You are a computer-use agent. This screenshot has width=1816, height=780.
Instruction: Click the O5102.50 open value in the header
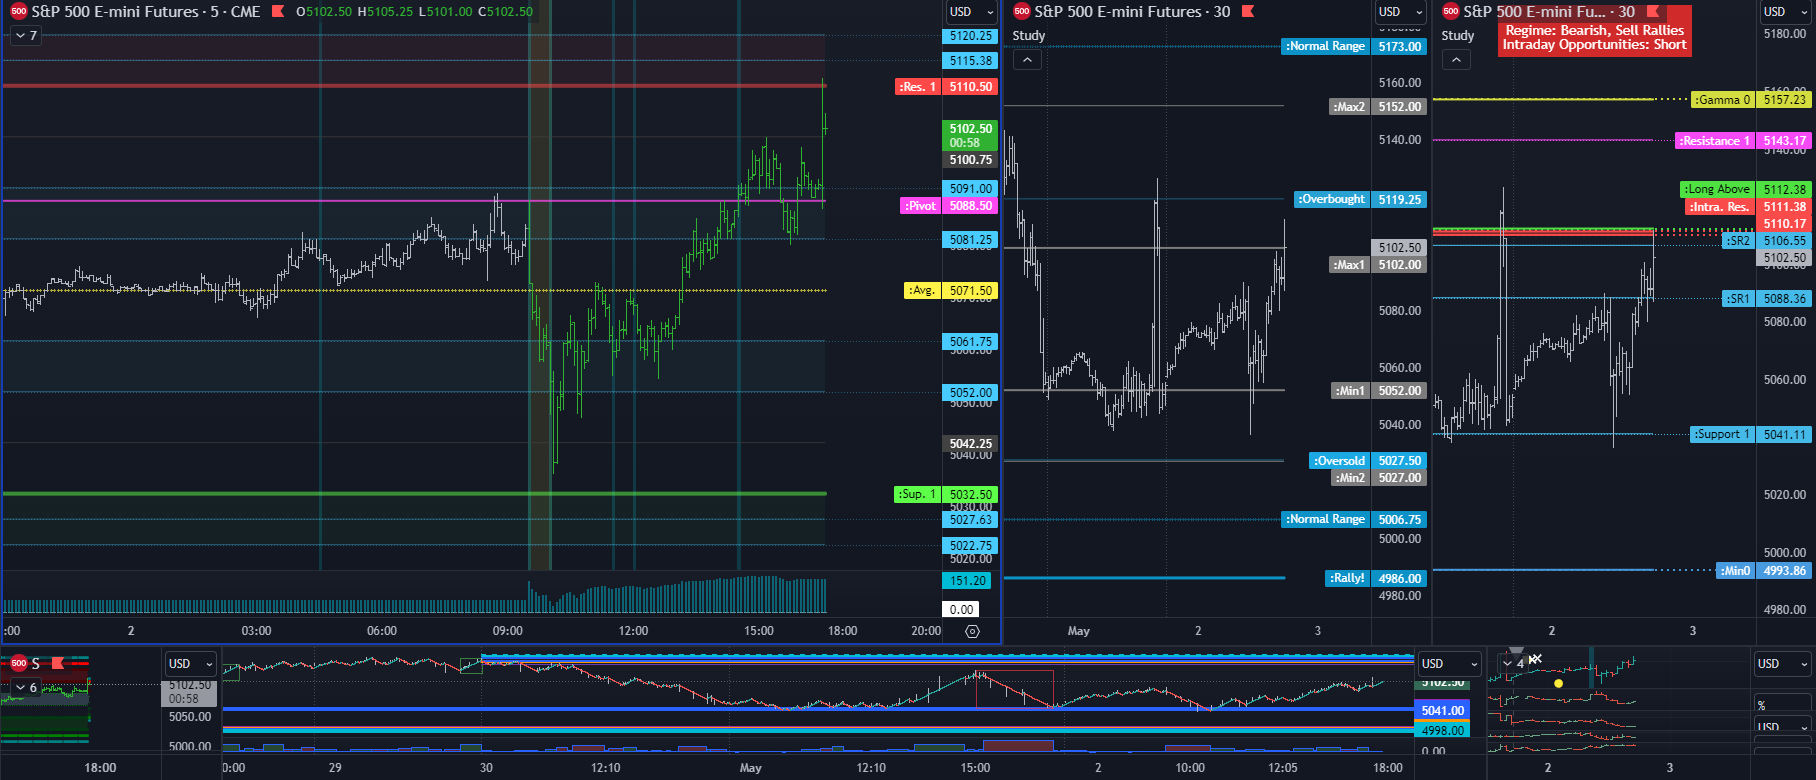click(324, 12)
